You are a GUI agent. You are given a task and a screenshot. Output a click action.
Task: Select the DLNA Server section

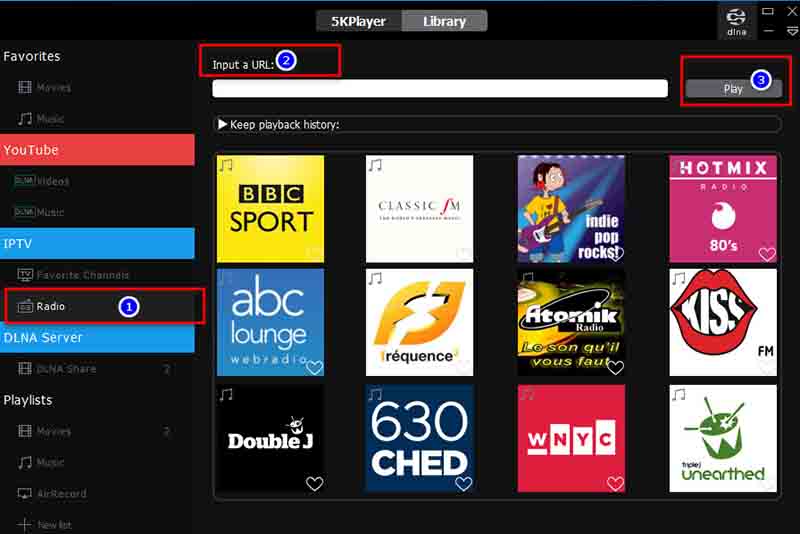pyautogui.click(x=97, y=338)
